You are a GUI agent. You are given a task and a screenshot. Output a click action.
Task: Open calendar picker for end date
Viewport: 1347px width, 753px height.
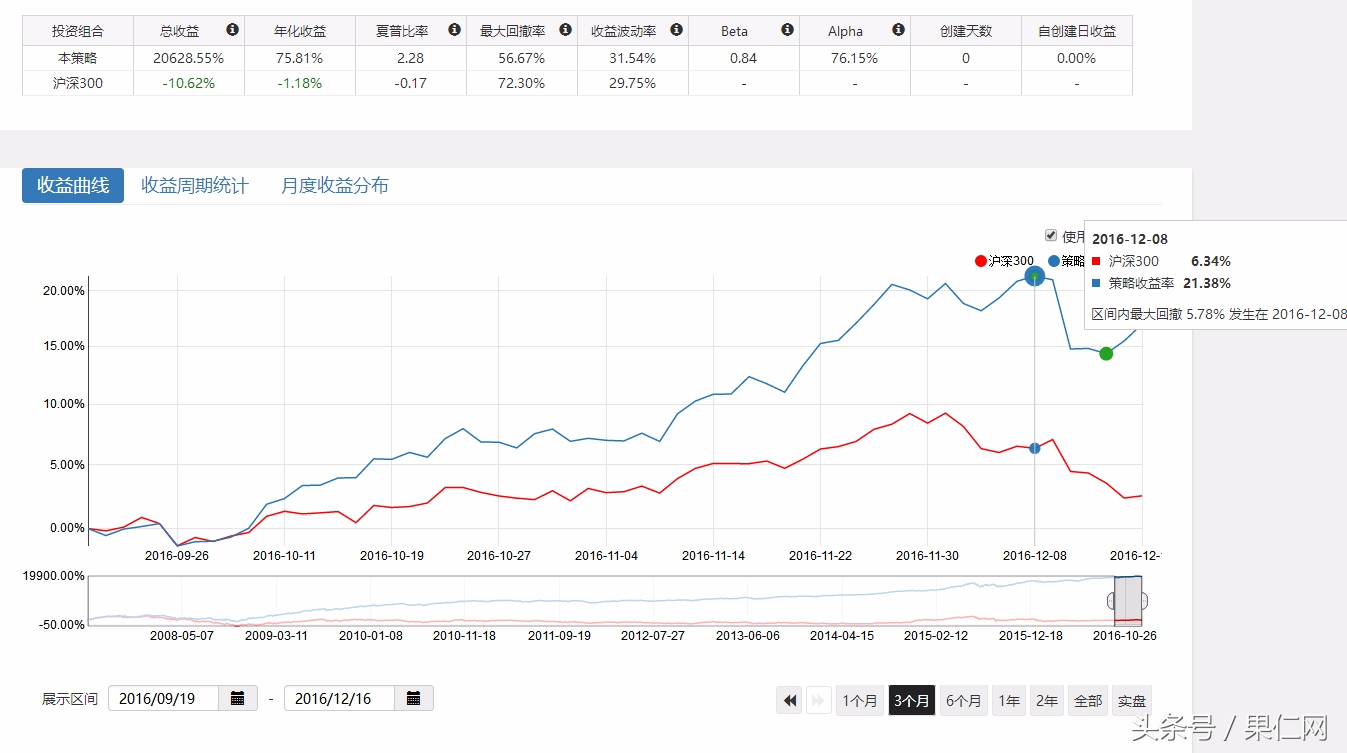pos(414,698)
